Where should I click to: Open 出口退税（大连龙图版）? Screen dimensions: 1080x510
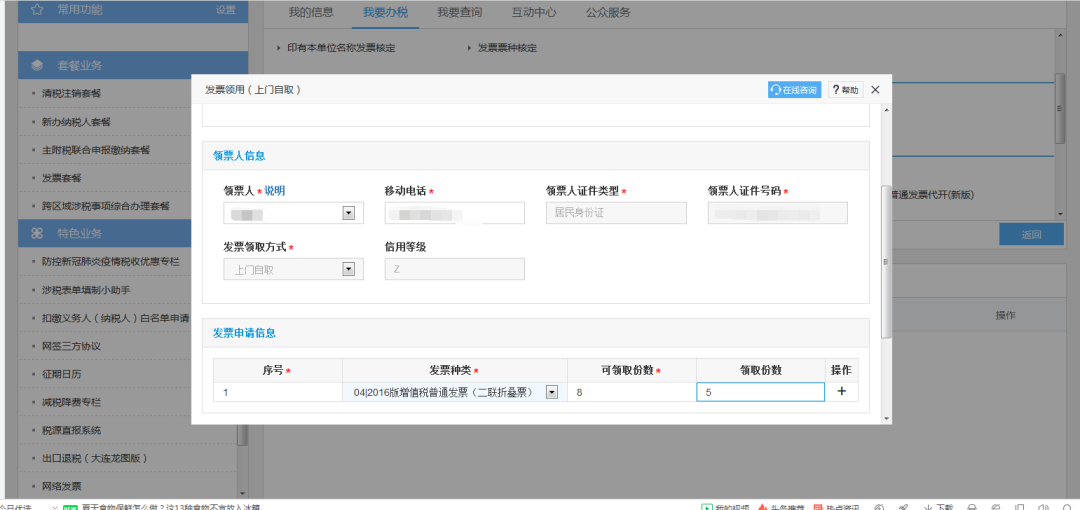coord(96,458)
